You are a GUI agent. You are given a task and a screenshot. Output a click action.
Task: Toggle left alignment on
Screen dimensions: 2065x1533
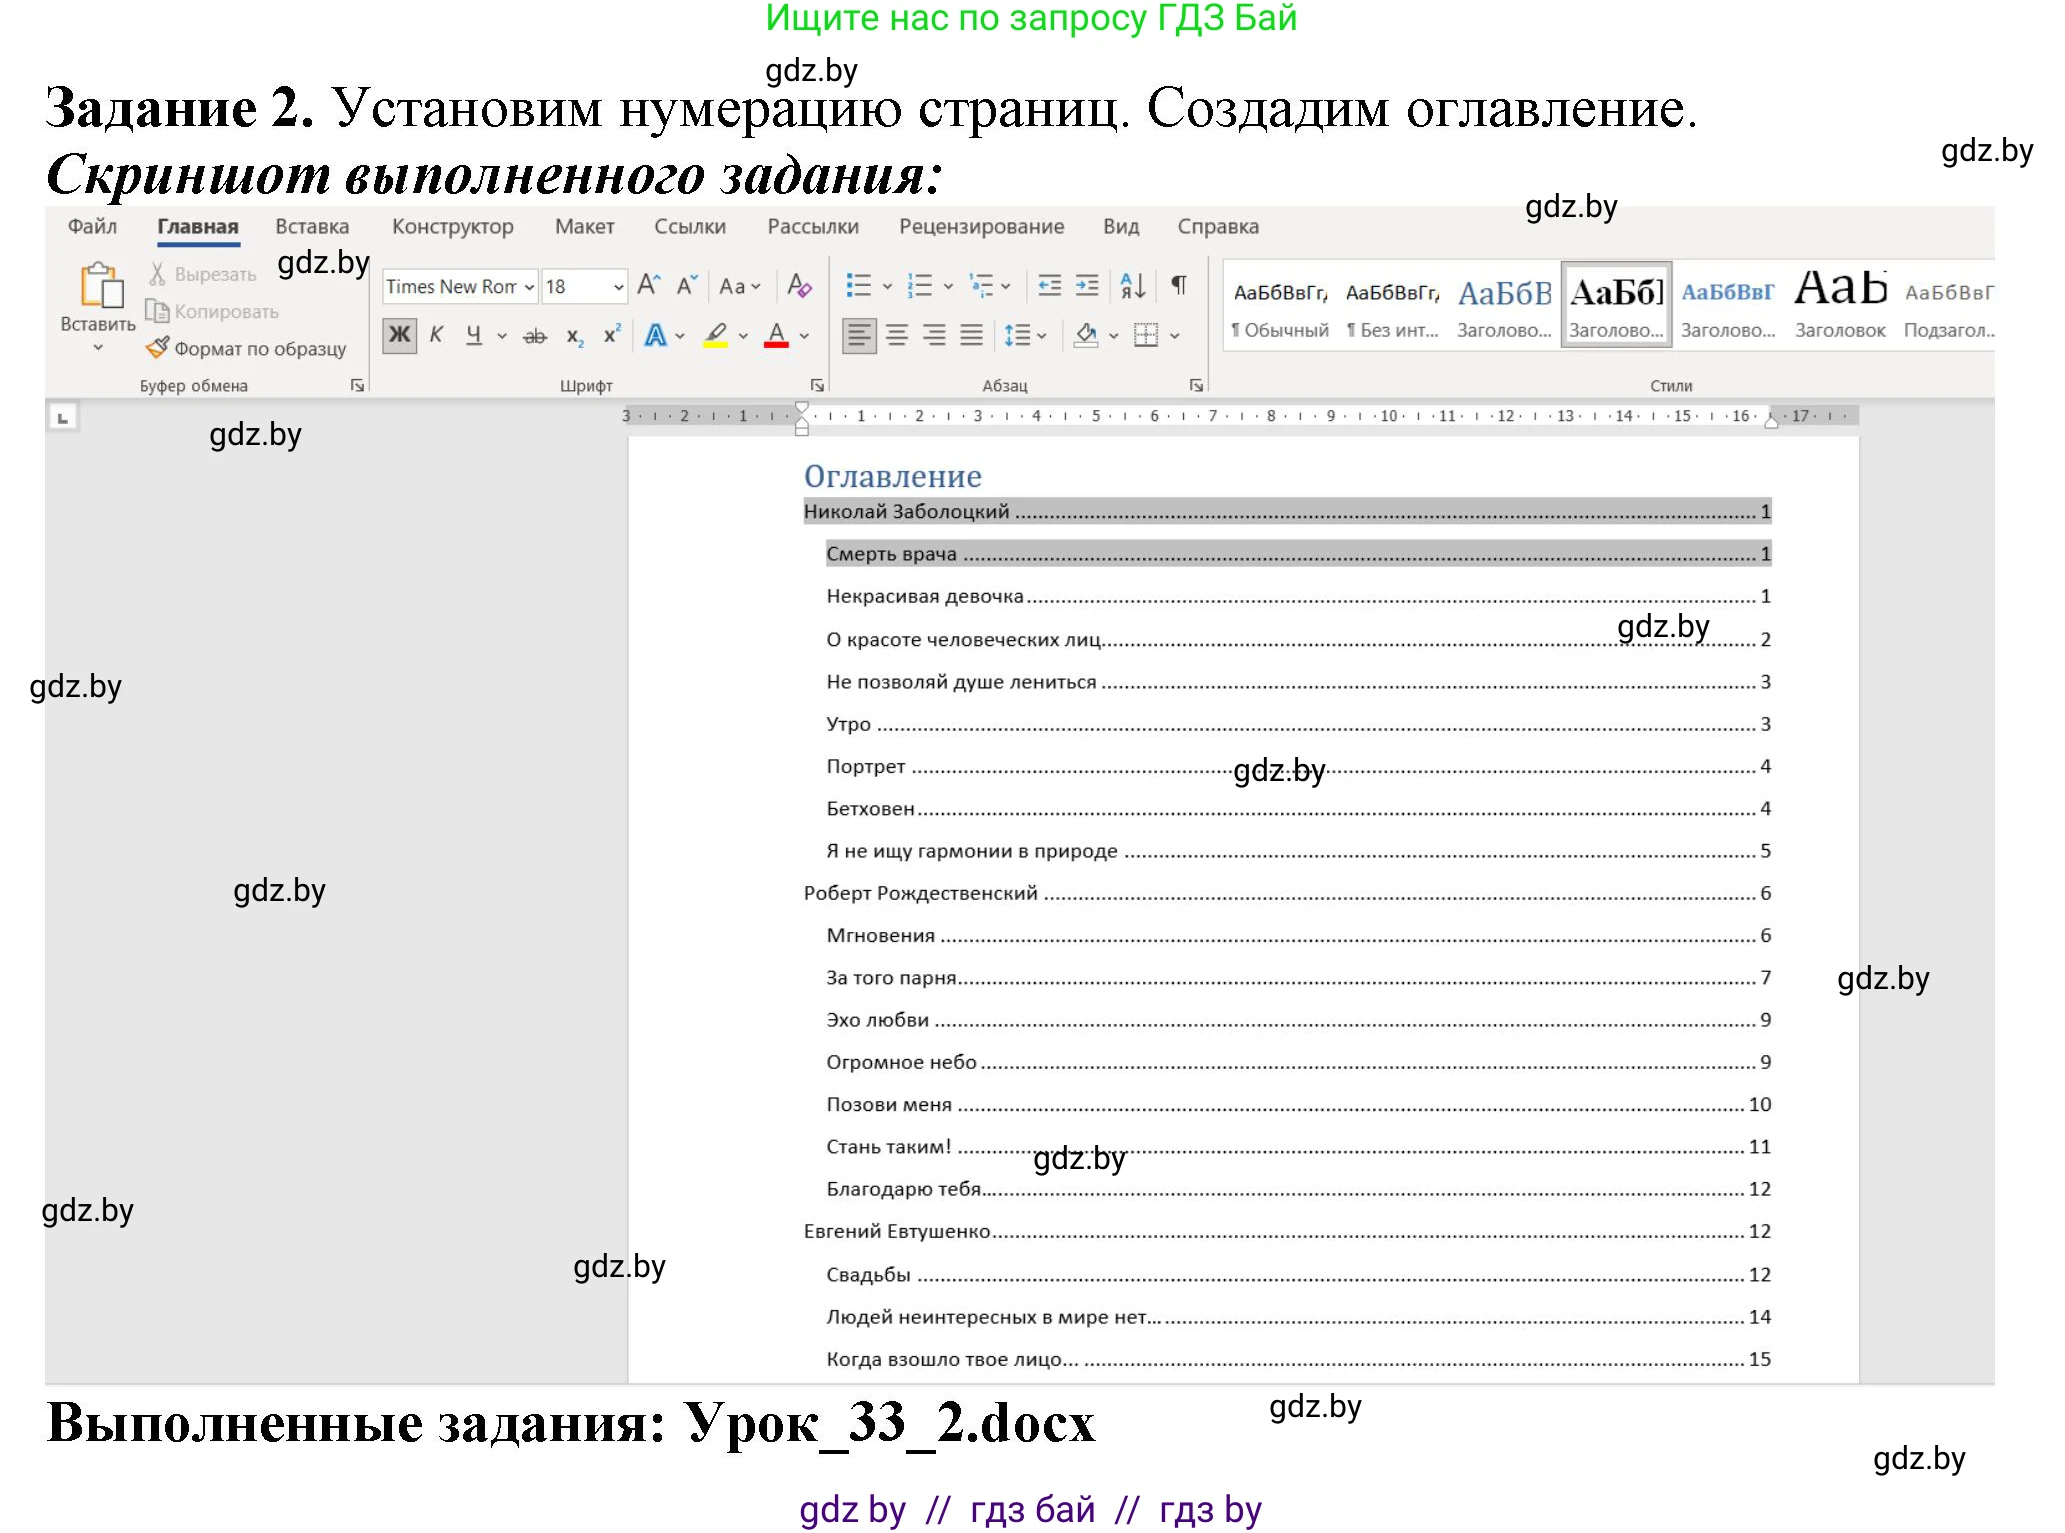click(x=860, y=336)
